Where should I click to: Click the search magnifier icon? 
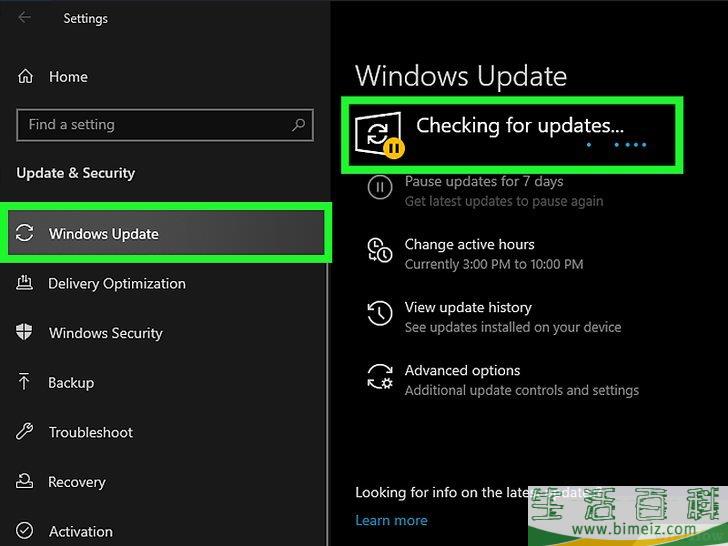tap(298, 125)
